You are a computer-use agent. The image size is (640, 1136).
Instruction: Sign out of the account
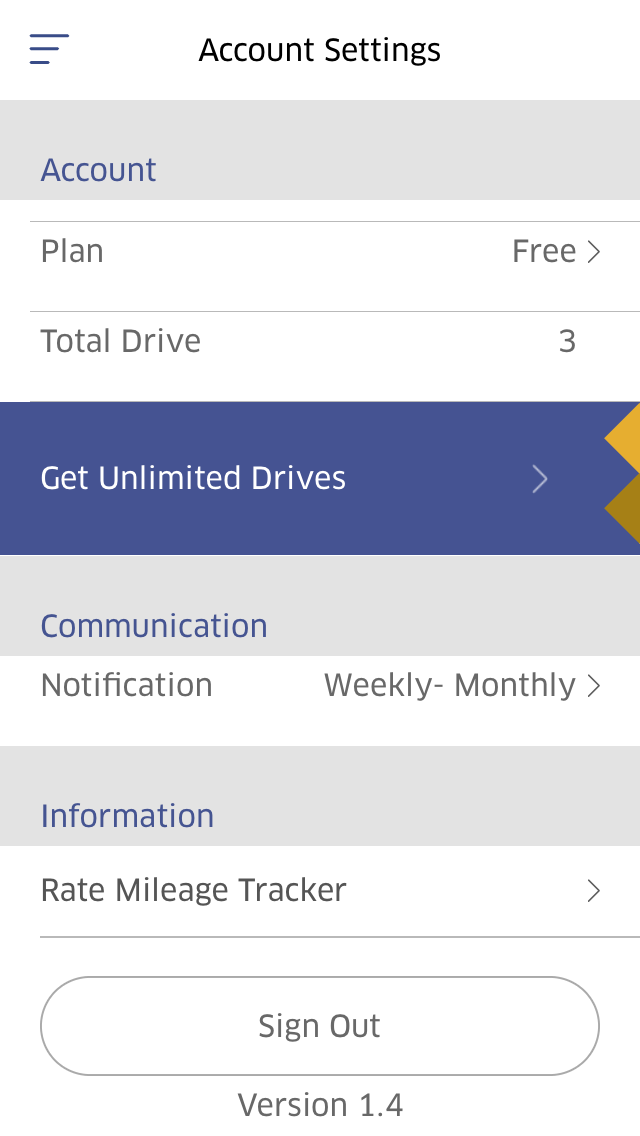pyautogui.click(x=320, y=1026)
